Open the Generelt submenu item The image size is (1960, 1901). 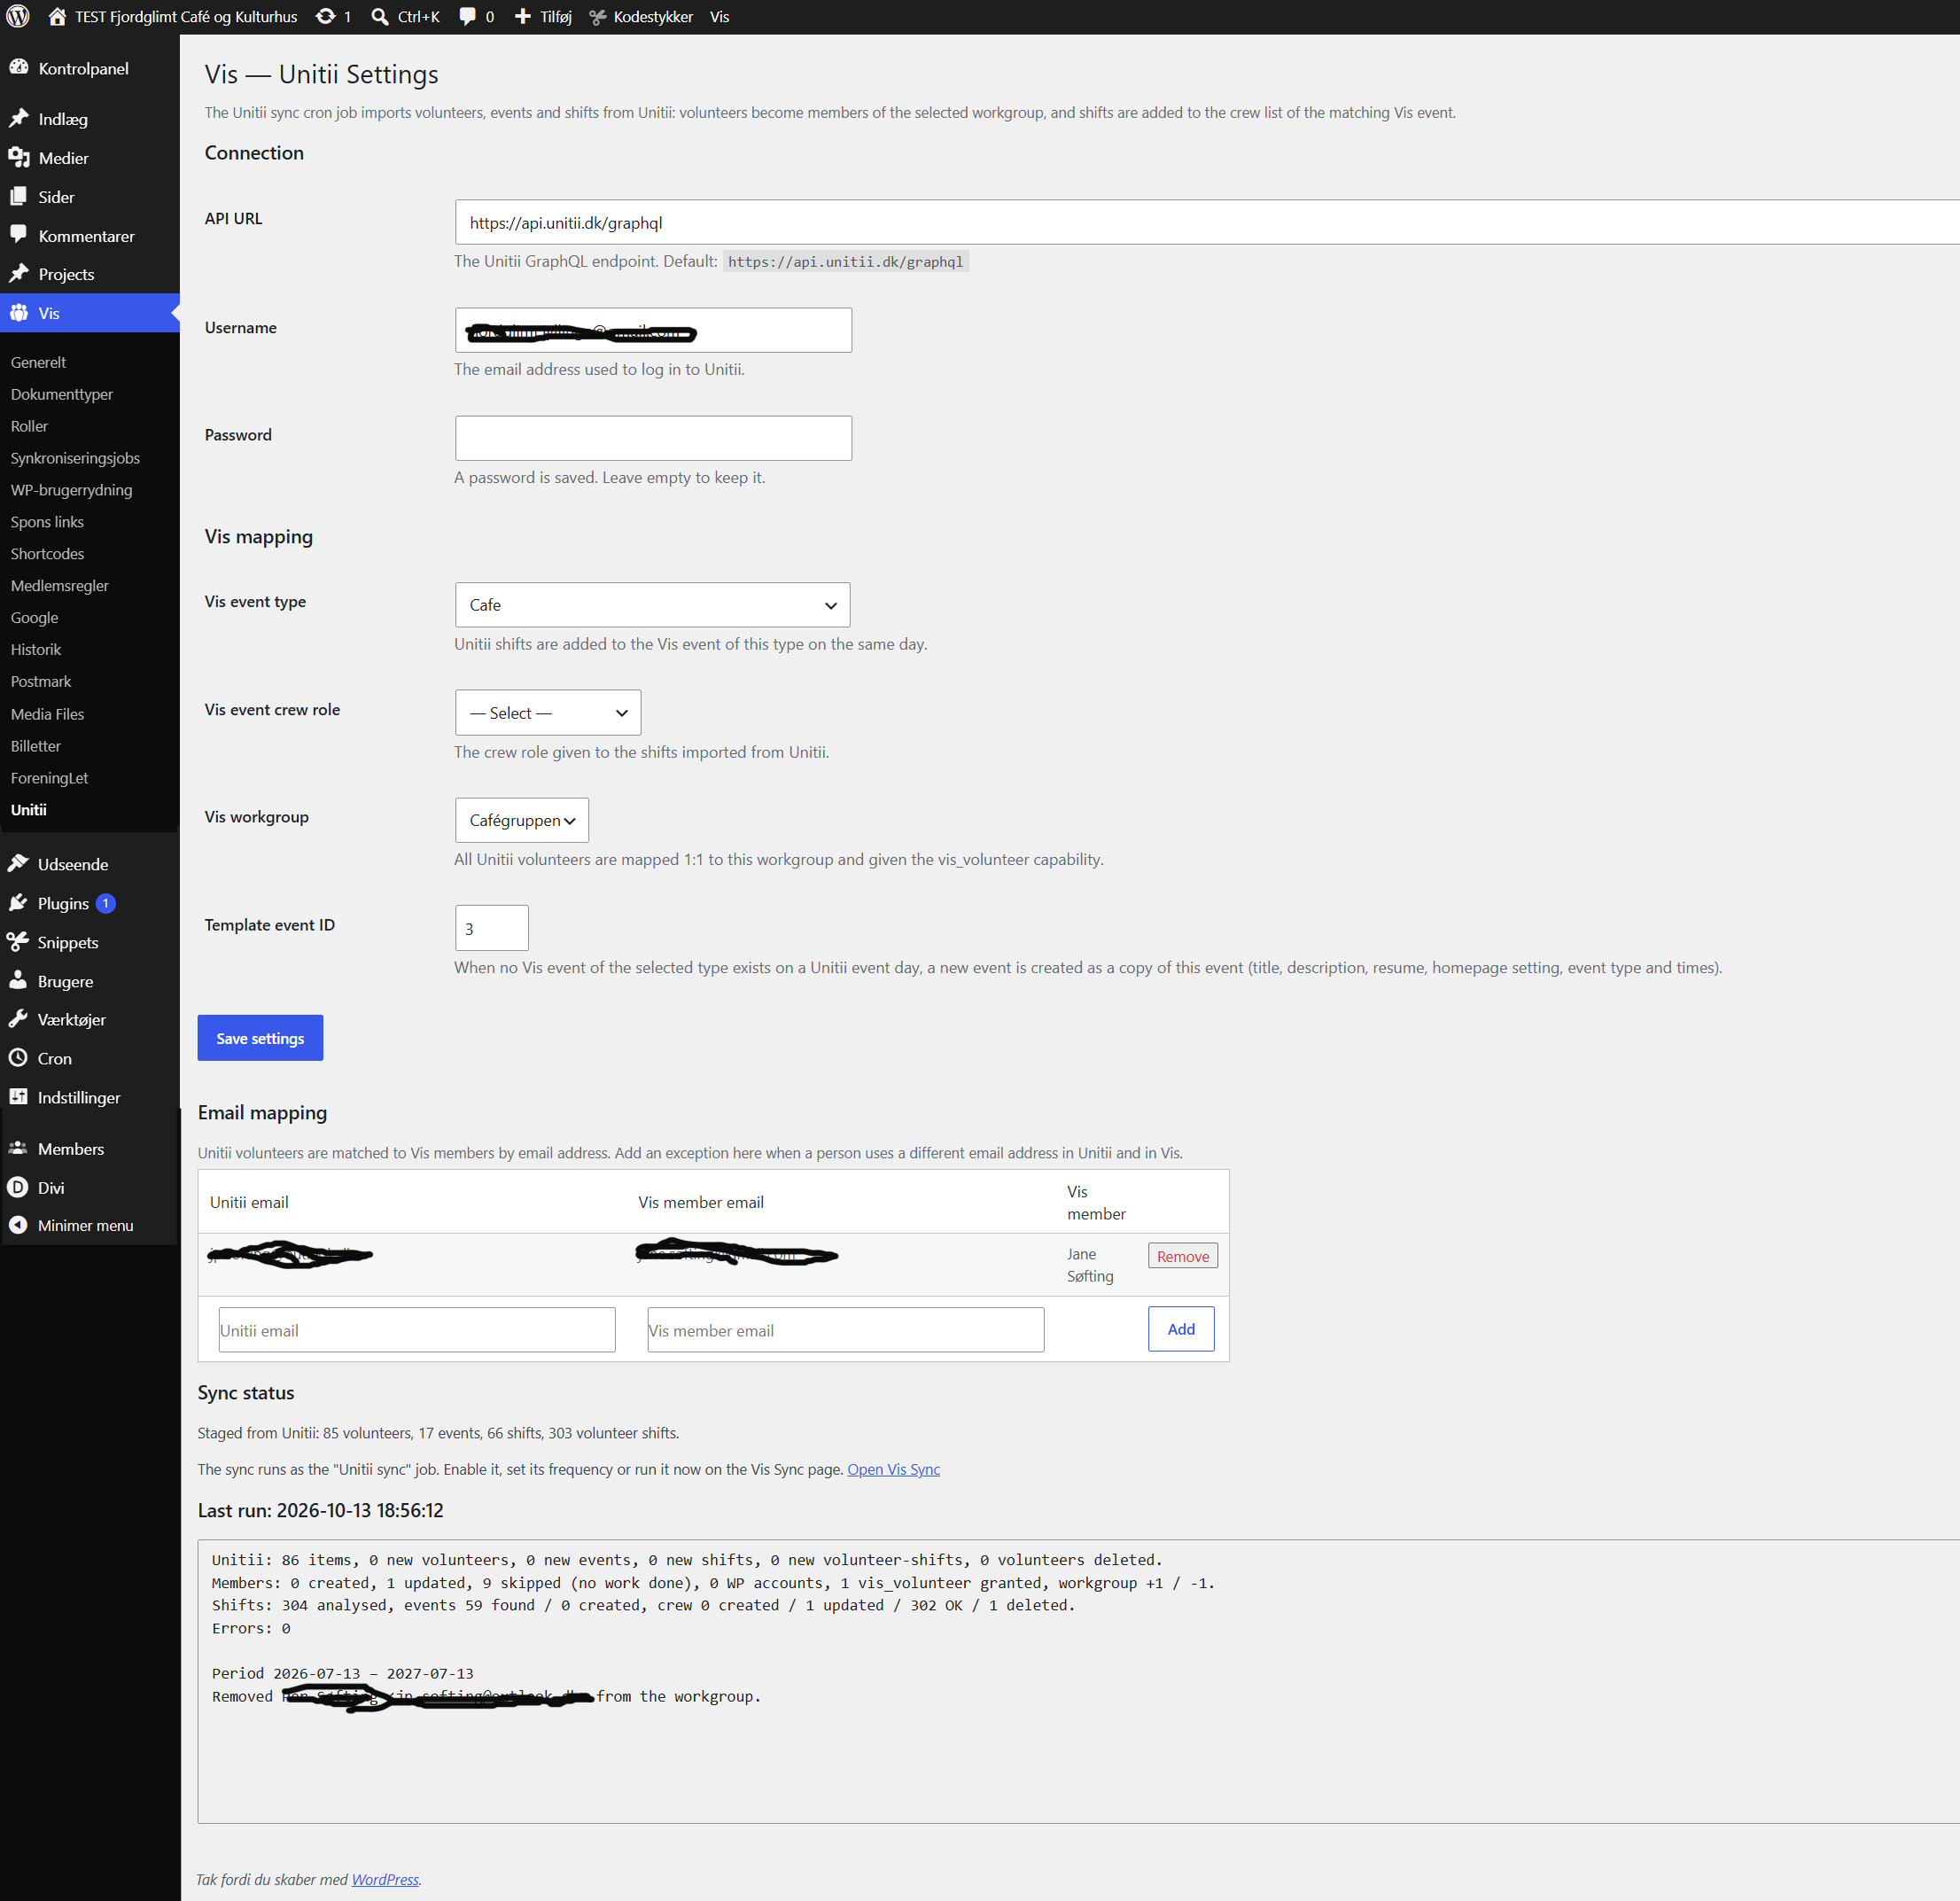tap(38, 362)
